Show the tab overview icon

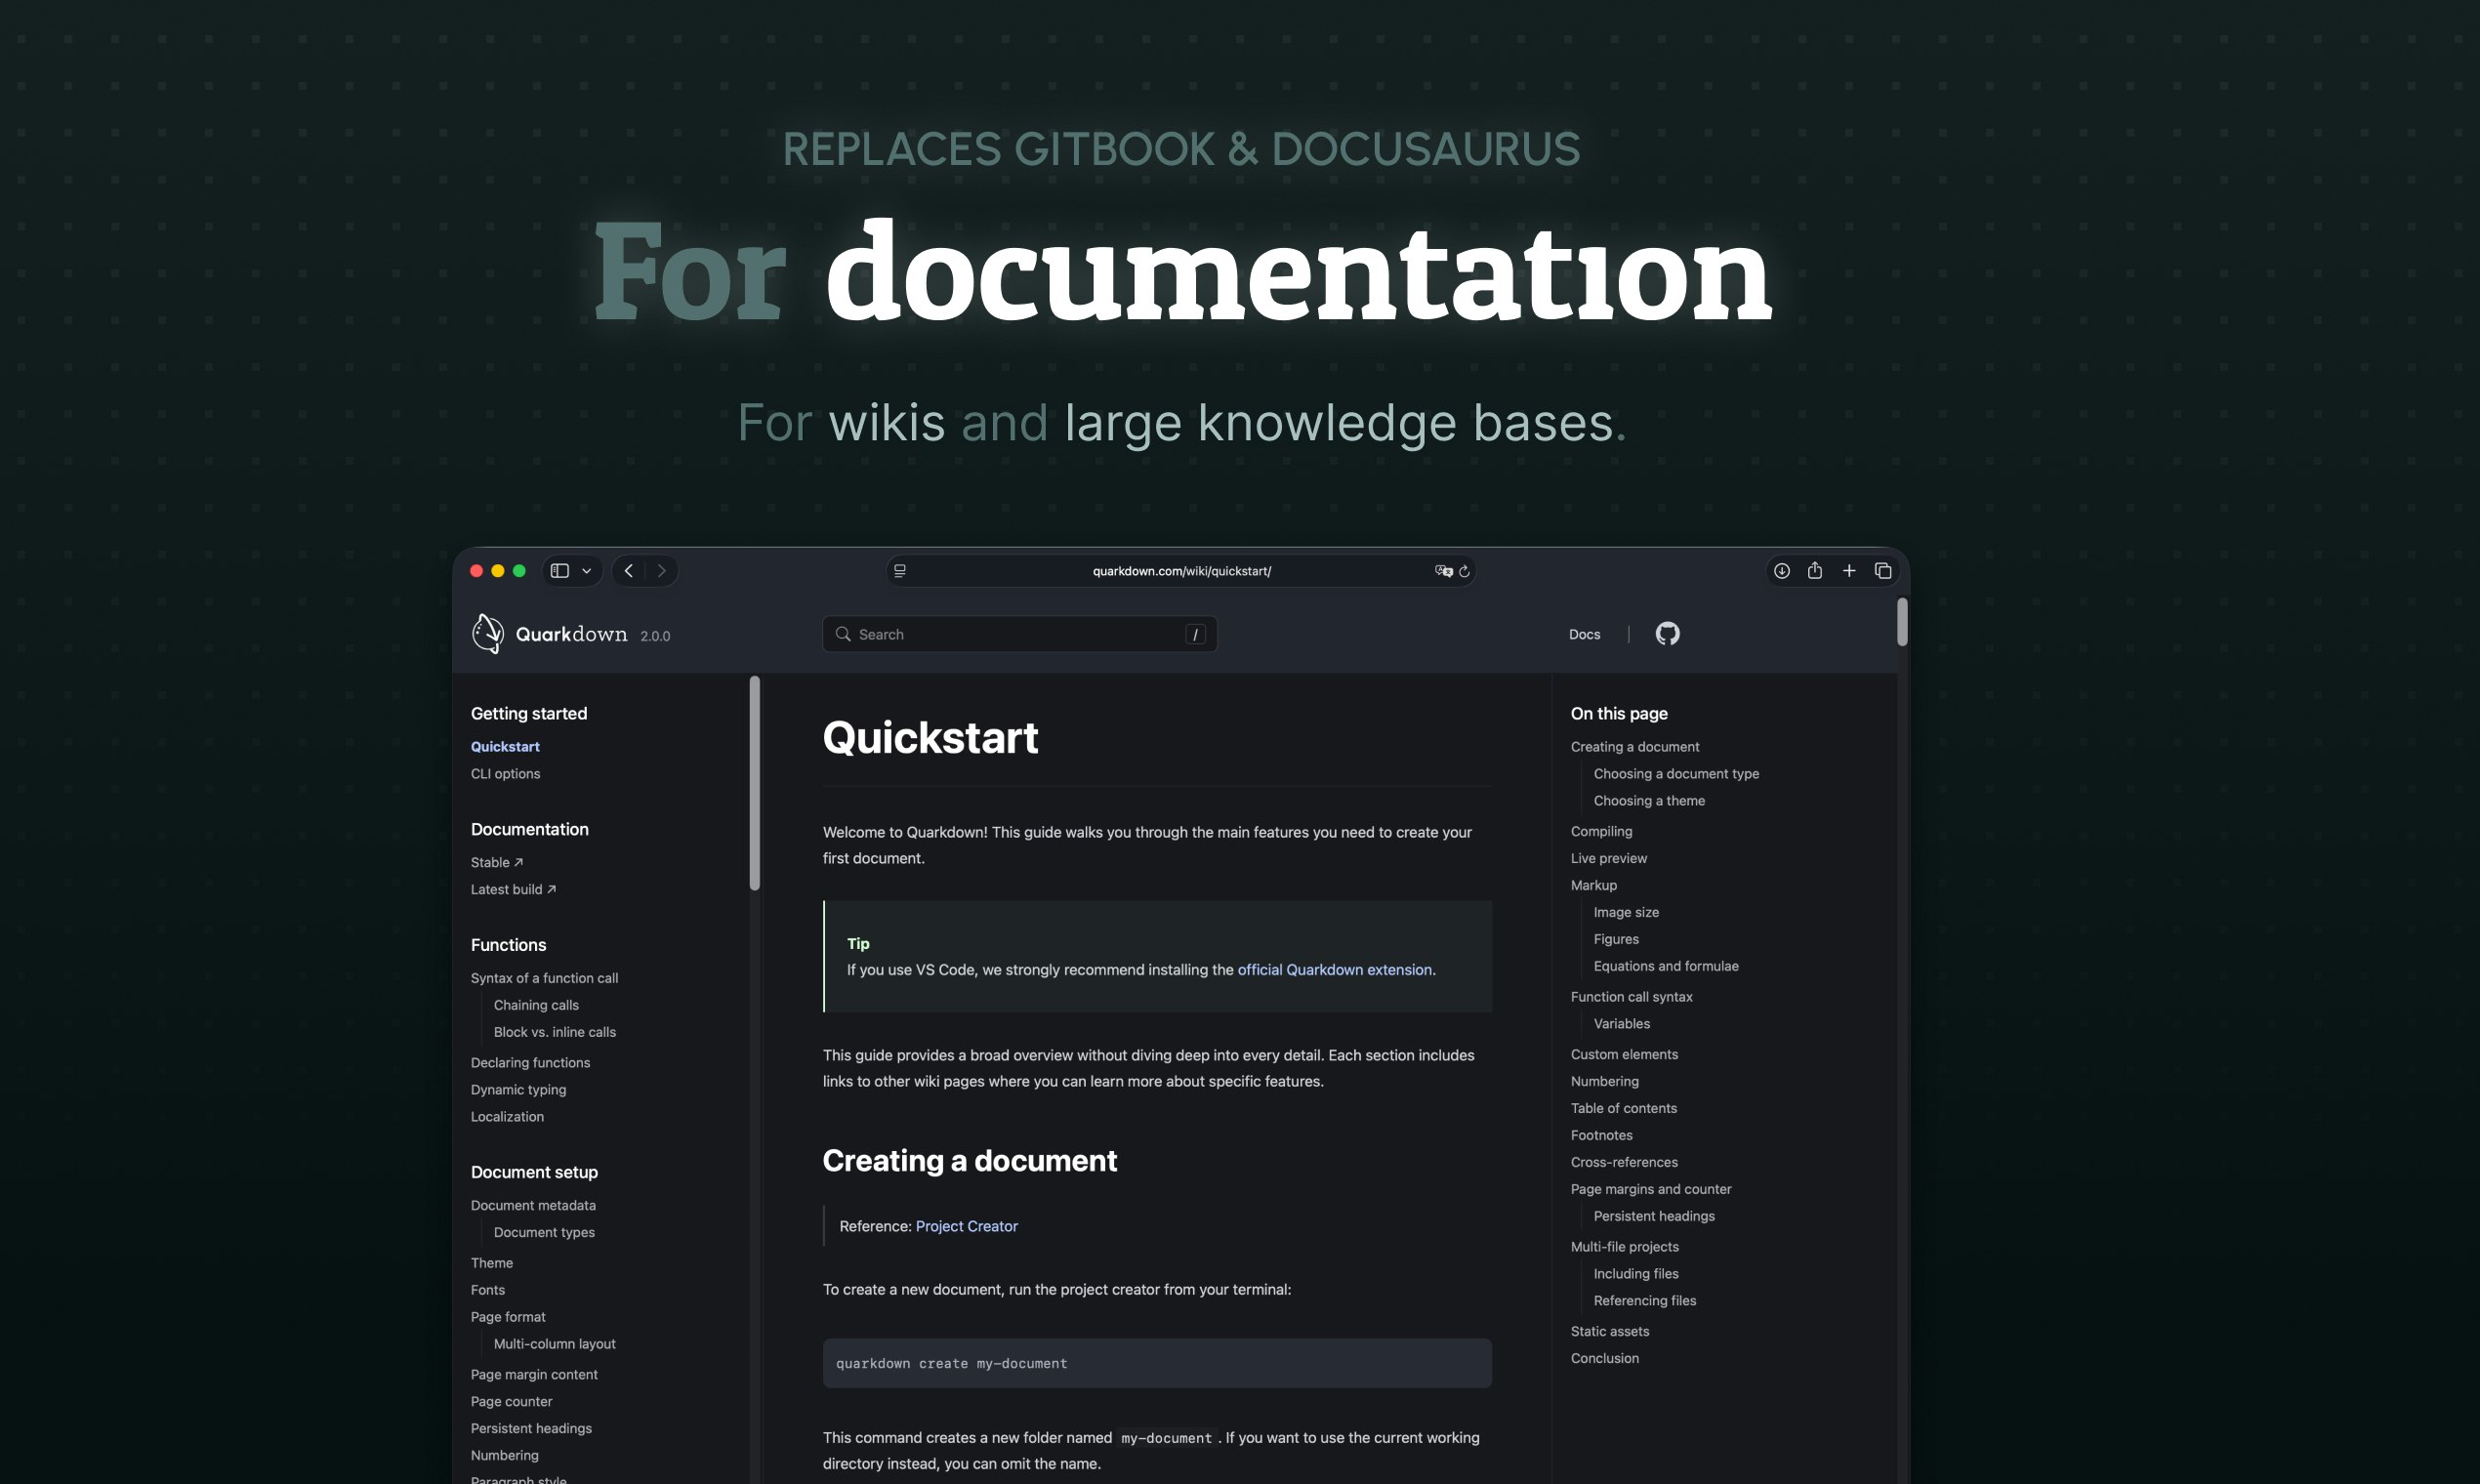(x=1883, y=571)
